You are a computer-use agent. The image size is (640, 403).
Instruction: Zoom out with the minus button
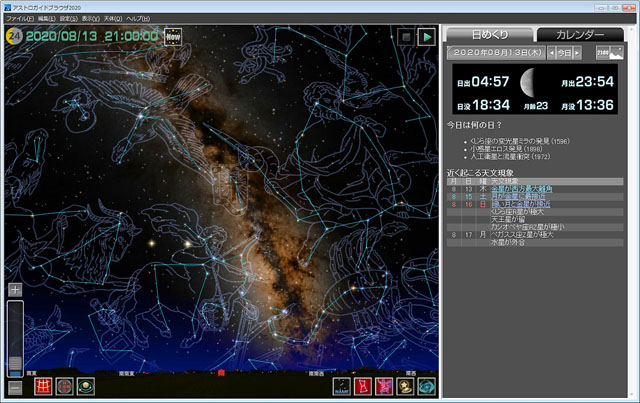pyautogui.click(x=15, y=387)
